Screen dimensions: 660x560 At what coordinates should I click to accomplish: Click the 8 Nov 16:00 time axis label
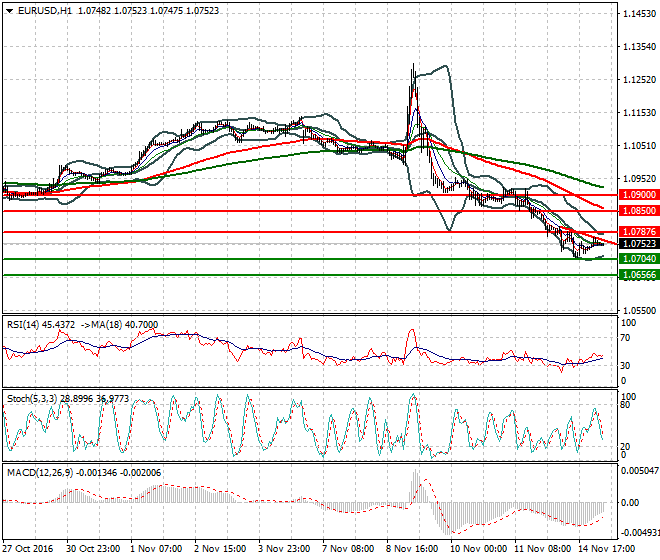412,549
